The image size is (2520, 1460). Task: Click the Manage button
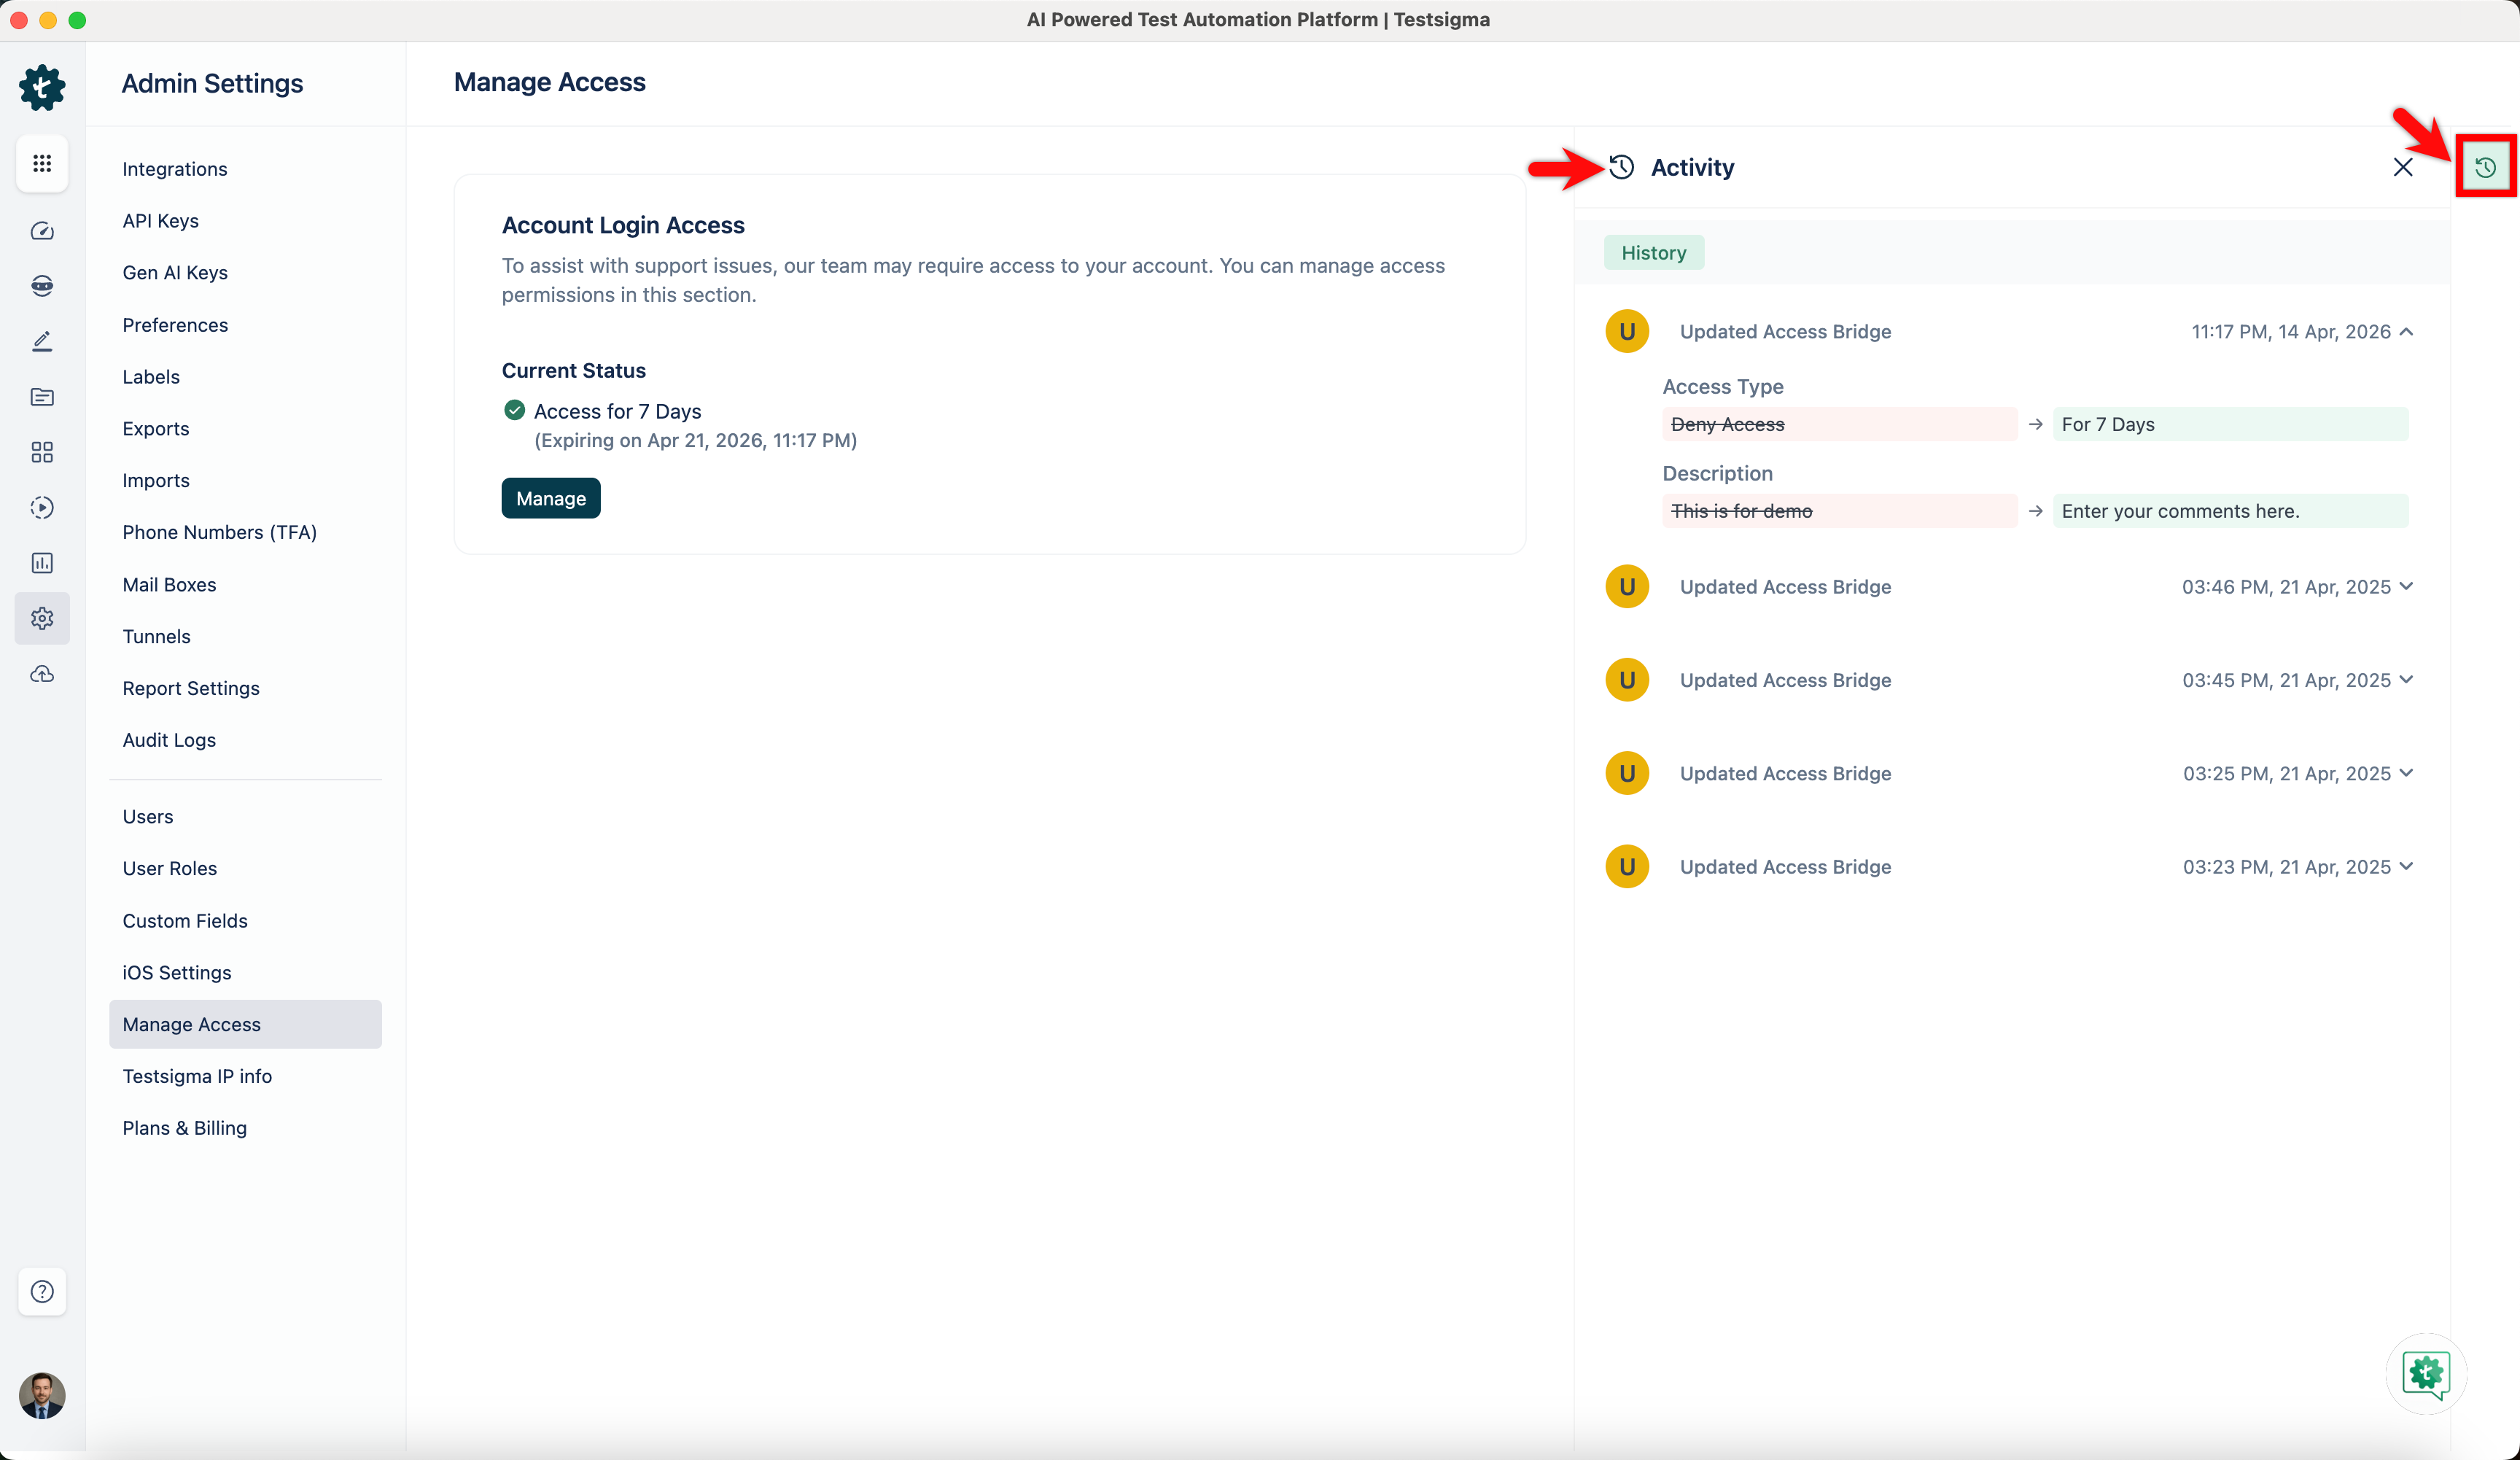click(x=550, y=497)
